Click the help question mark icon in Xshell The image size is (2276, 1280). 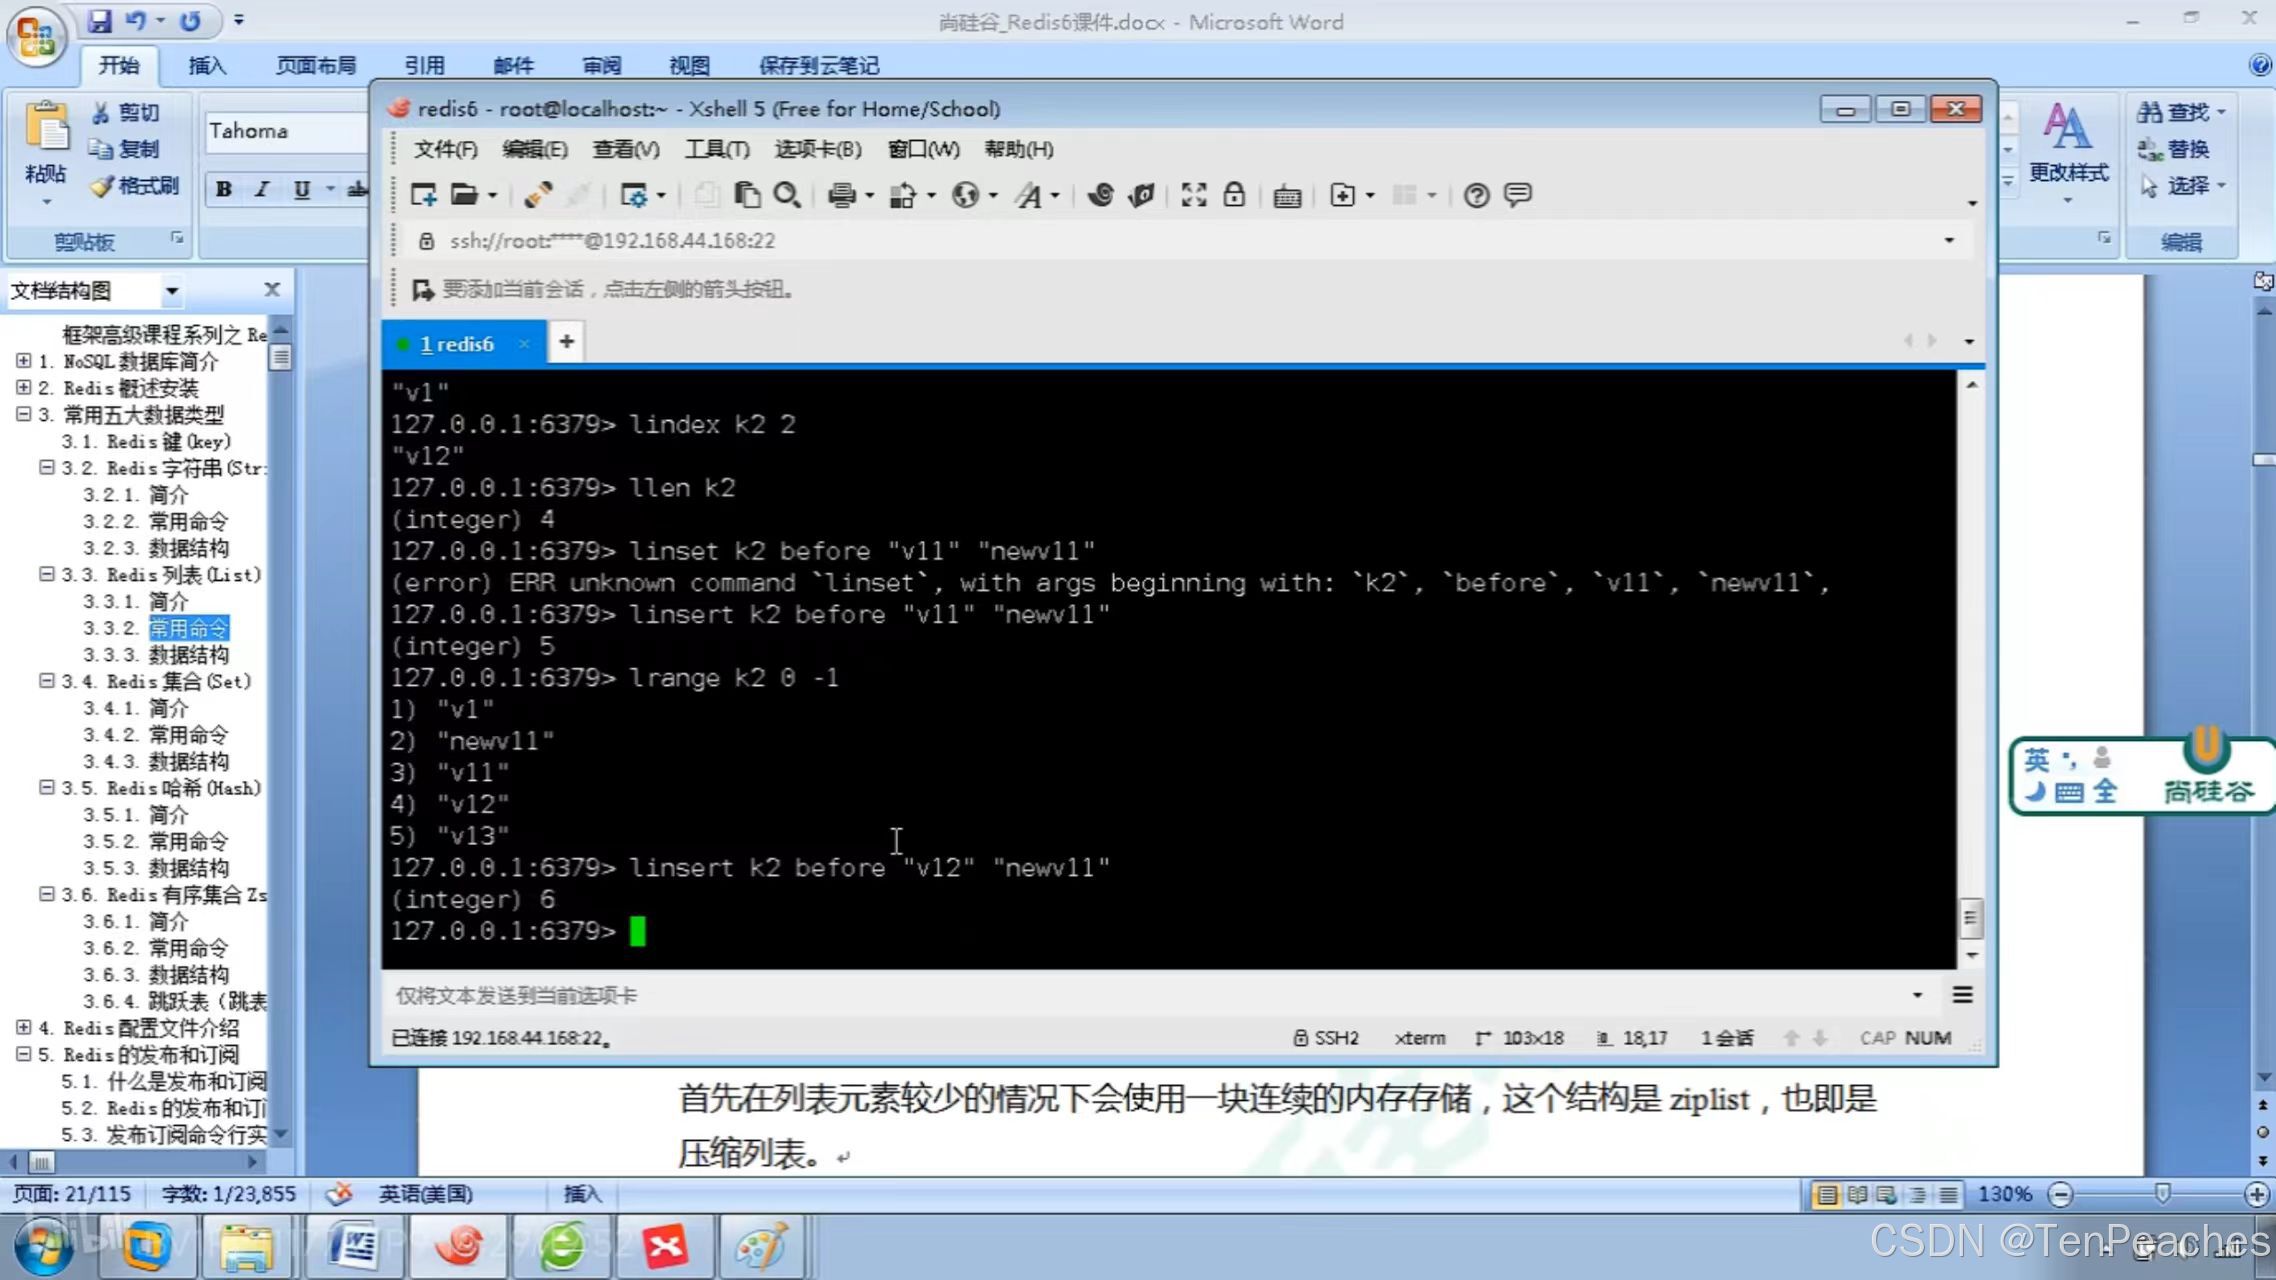pyautogui.click(x=1476, y=195)
